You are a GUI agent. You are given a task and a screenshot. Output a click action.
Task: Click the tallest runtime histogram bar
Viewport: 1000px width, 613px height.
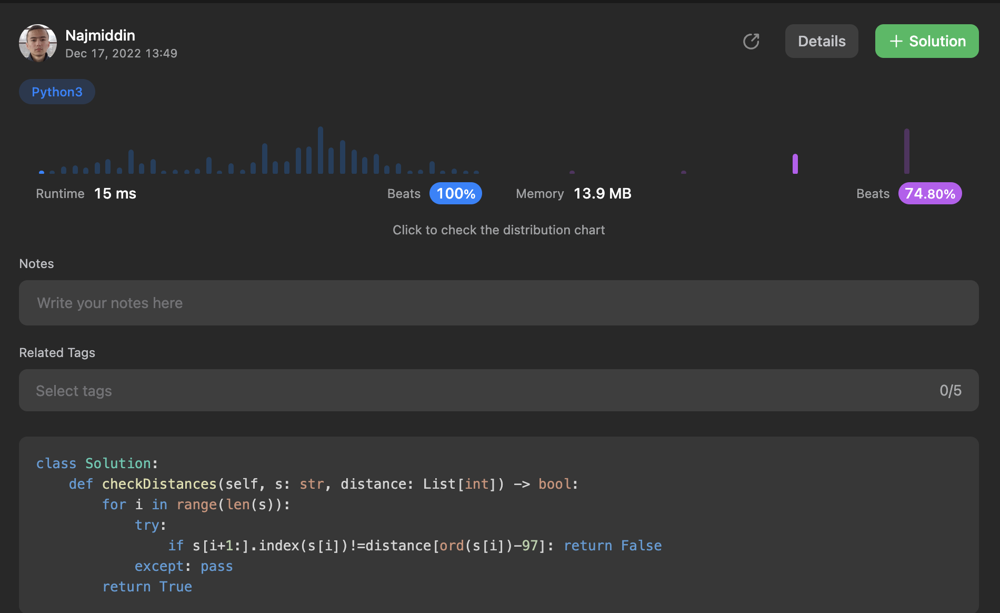tap(320, 145)
